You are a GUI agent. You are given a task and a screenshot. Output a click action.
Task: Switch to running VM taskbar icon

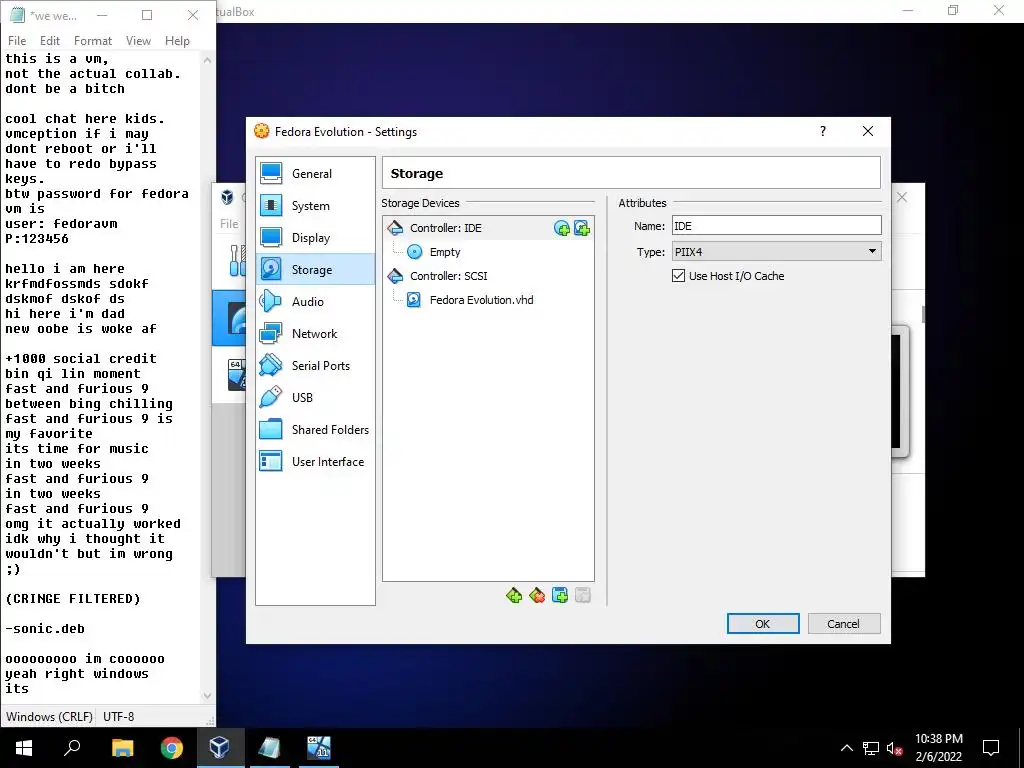pos(319,748)
